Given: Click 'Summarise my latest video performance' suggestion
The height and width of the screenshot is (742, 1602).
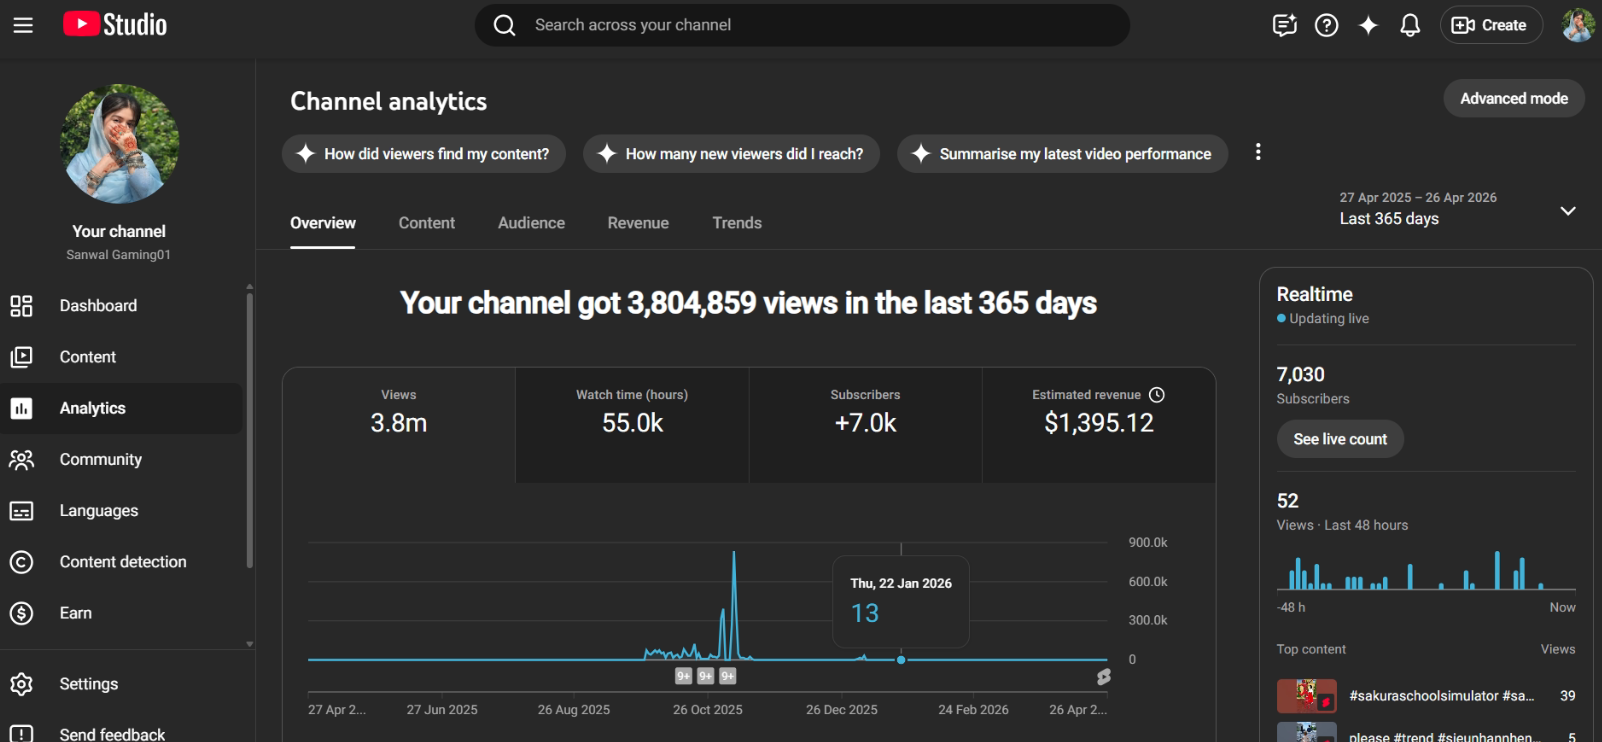Looking at the screenshot, I should pyautogui.click(x=1063, y=154).
